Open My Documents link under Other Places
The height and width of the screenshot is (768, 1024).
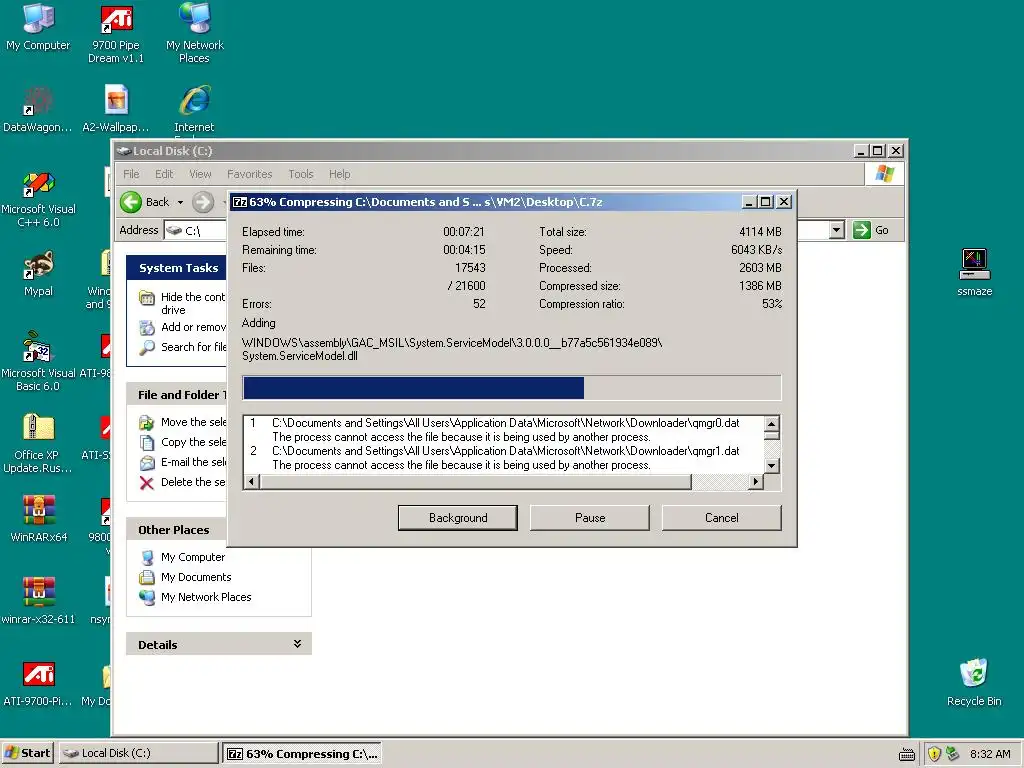coord(196,577)
